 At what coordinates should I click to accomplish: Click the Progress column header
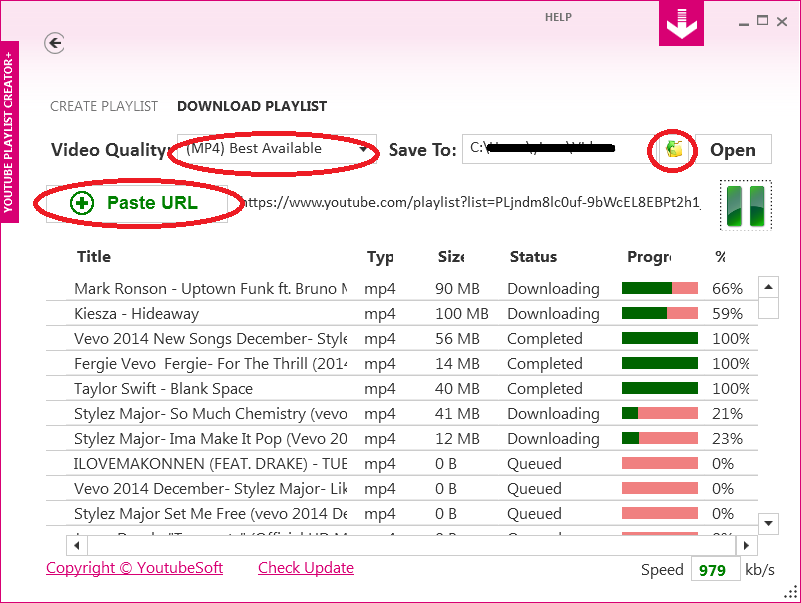[x=649, y=257]
